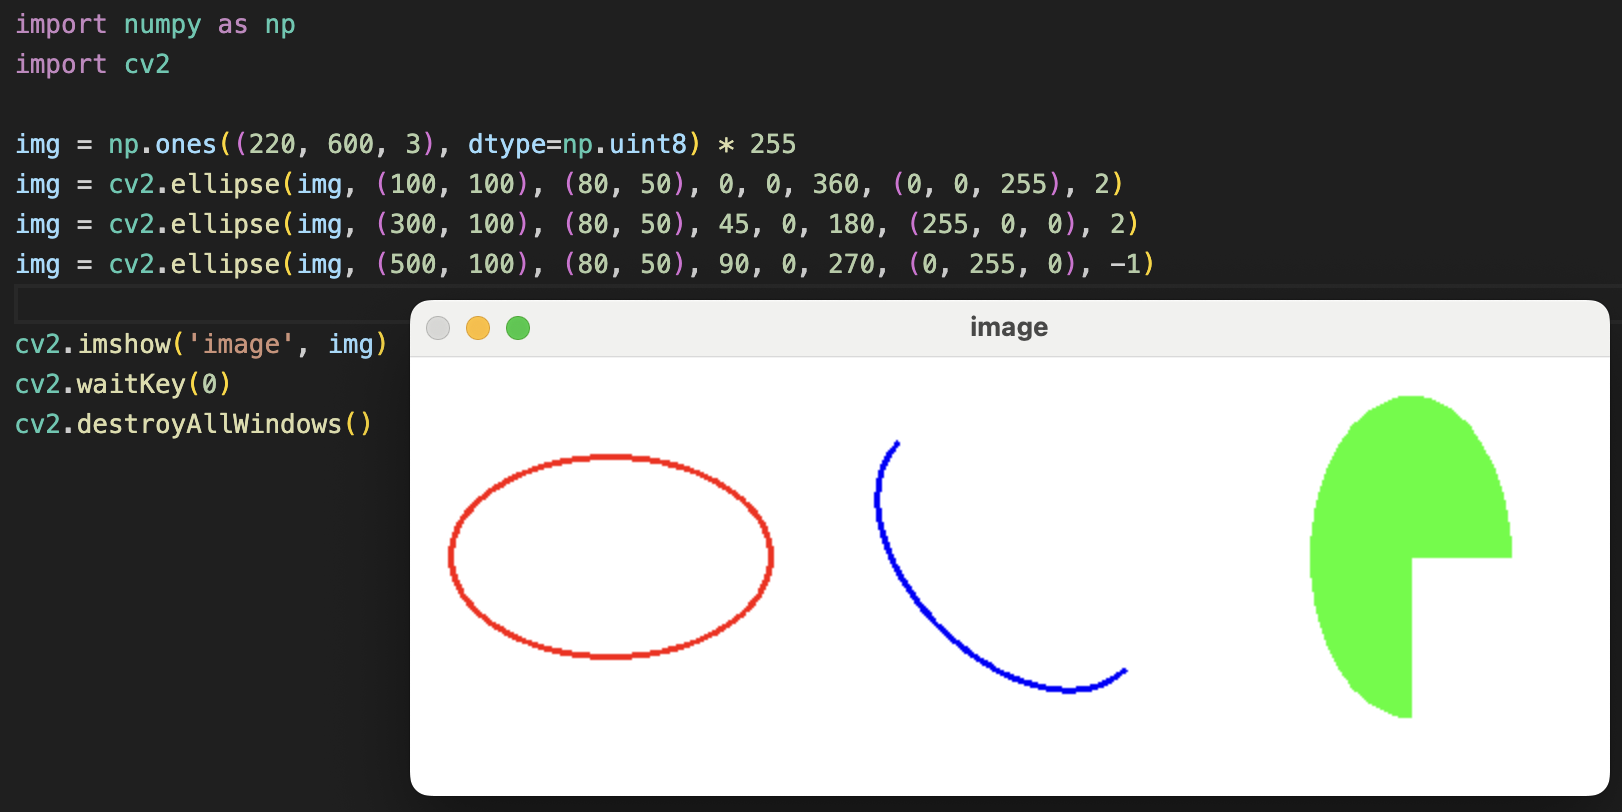The height and width of the screenshot is (812, 1622).
Task: Click the 'cv2.waitKey(0)' line
Action: coord(123,384)
